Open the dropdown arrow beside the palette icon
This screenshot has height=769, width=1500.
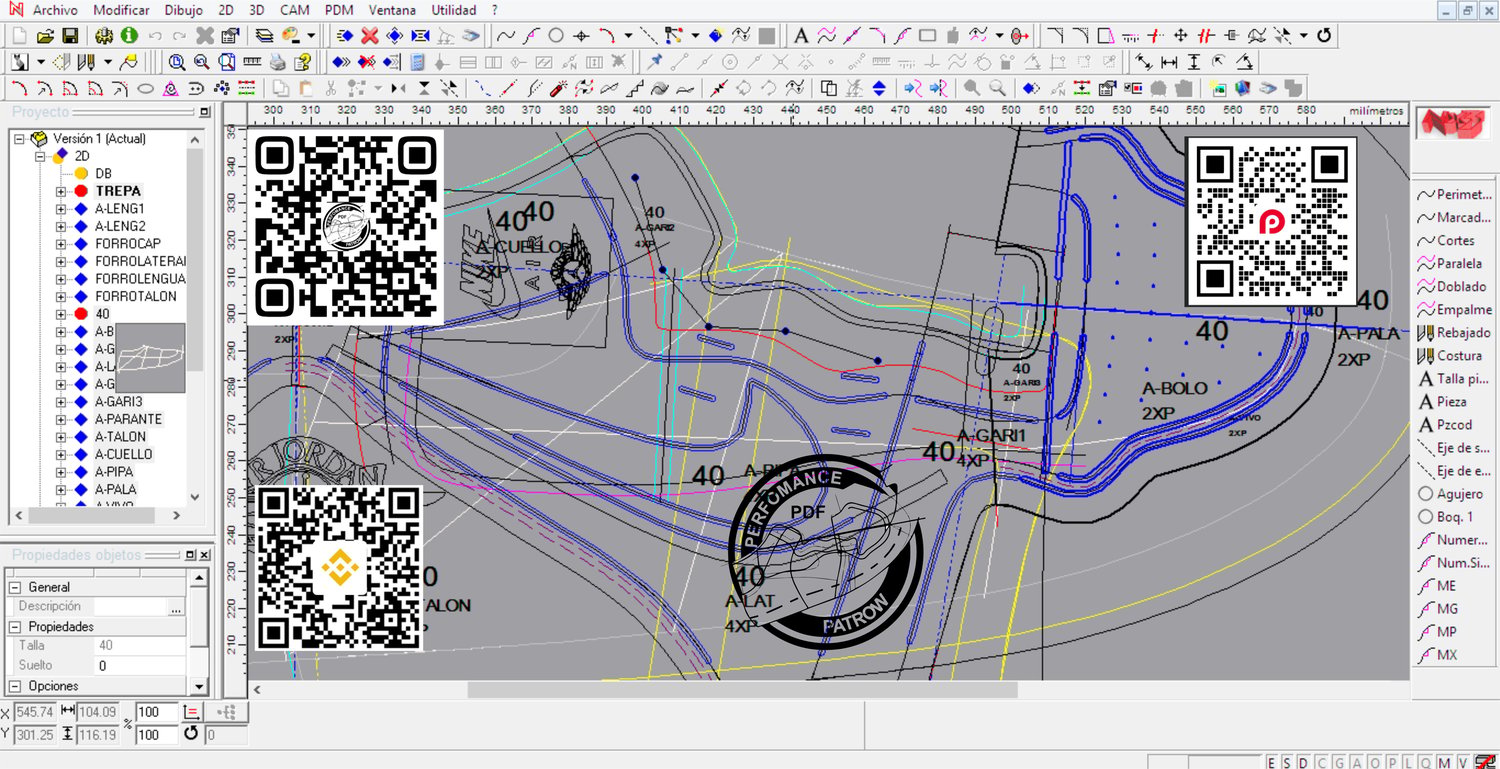311,36
